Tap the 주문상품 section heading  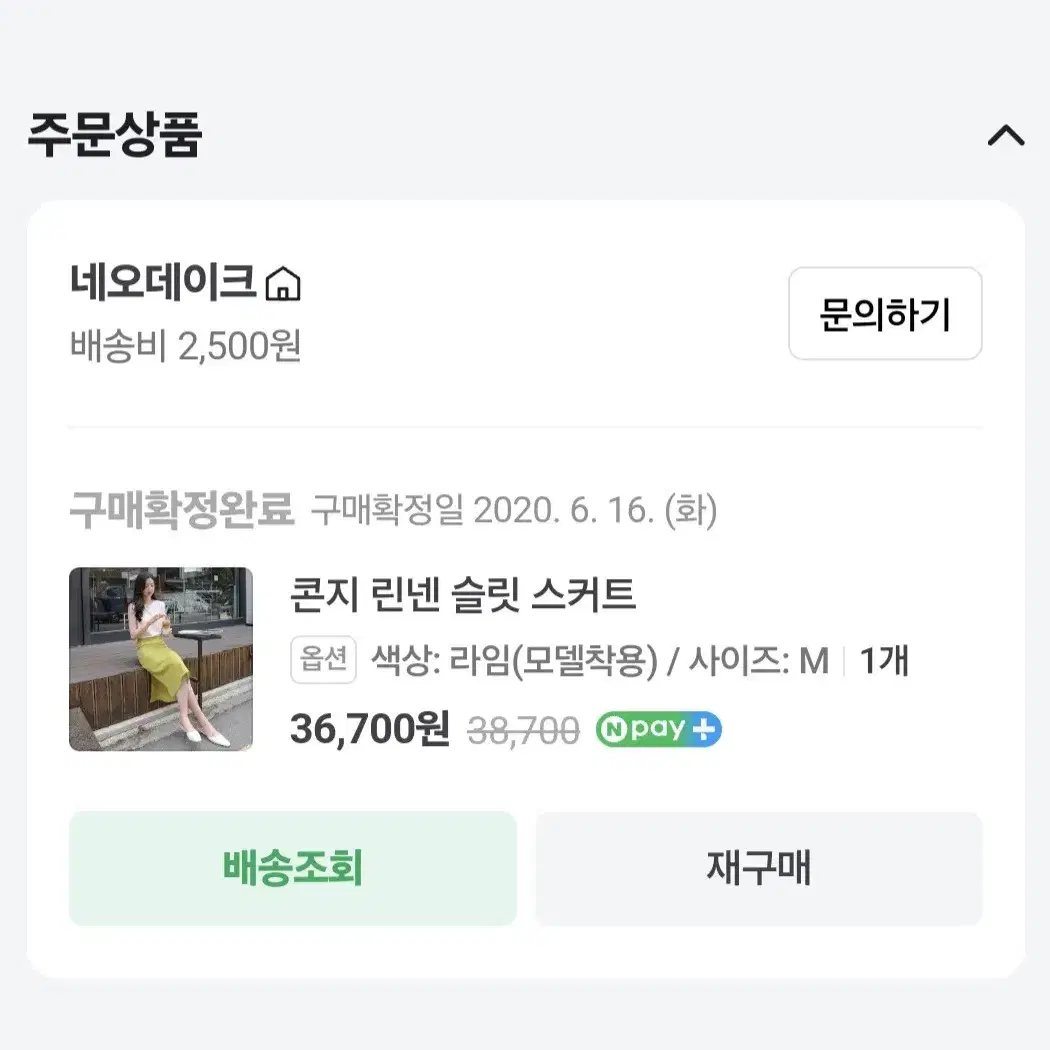pos(114,135)
